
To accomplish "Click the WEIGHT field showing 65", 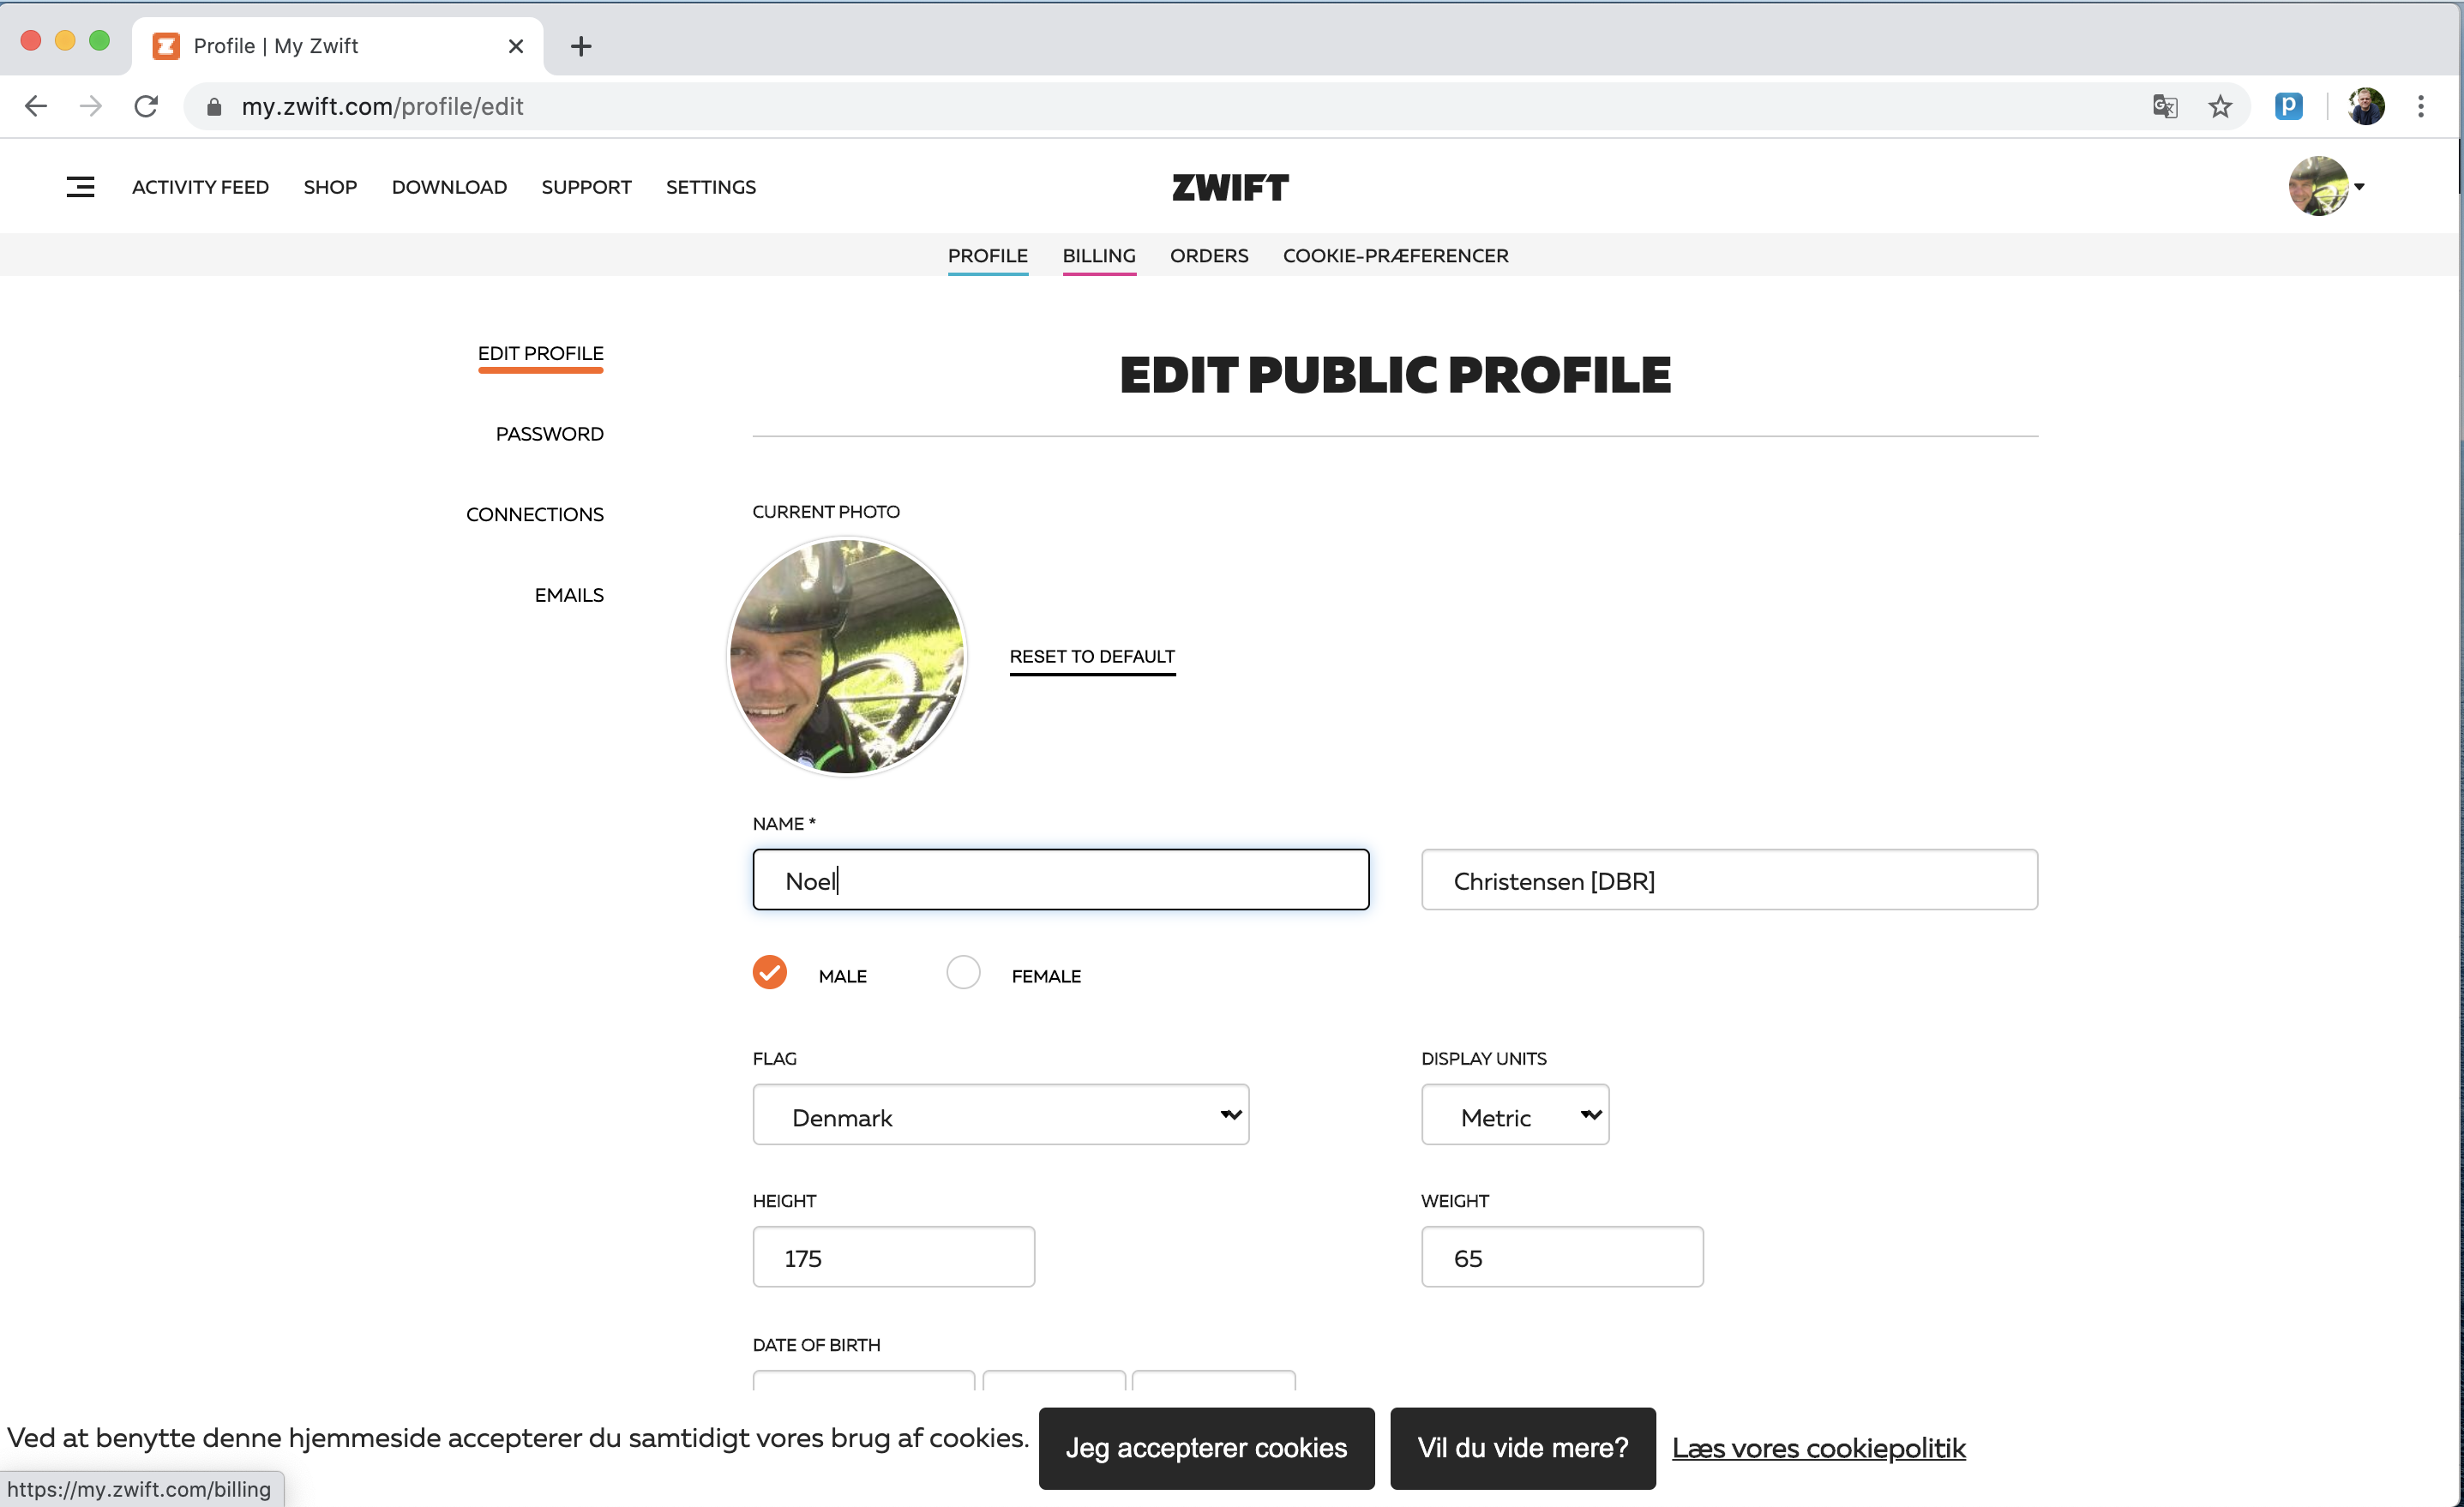I will [x=1562, y=1257].
